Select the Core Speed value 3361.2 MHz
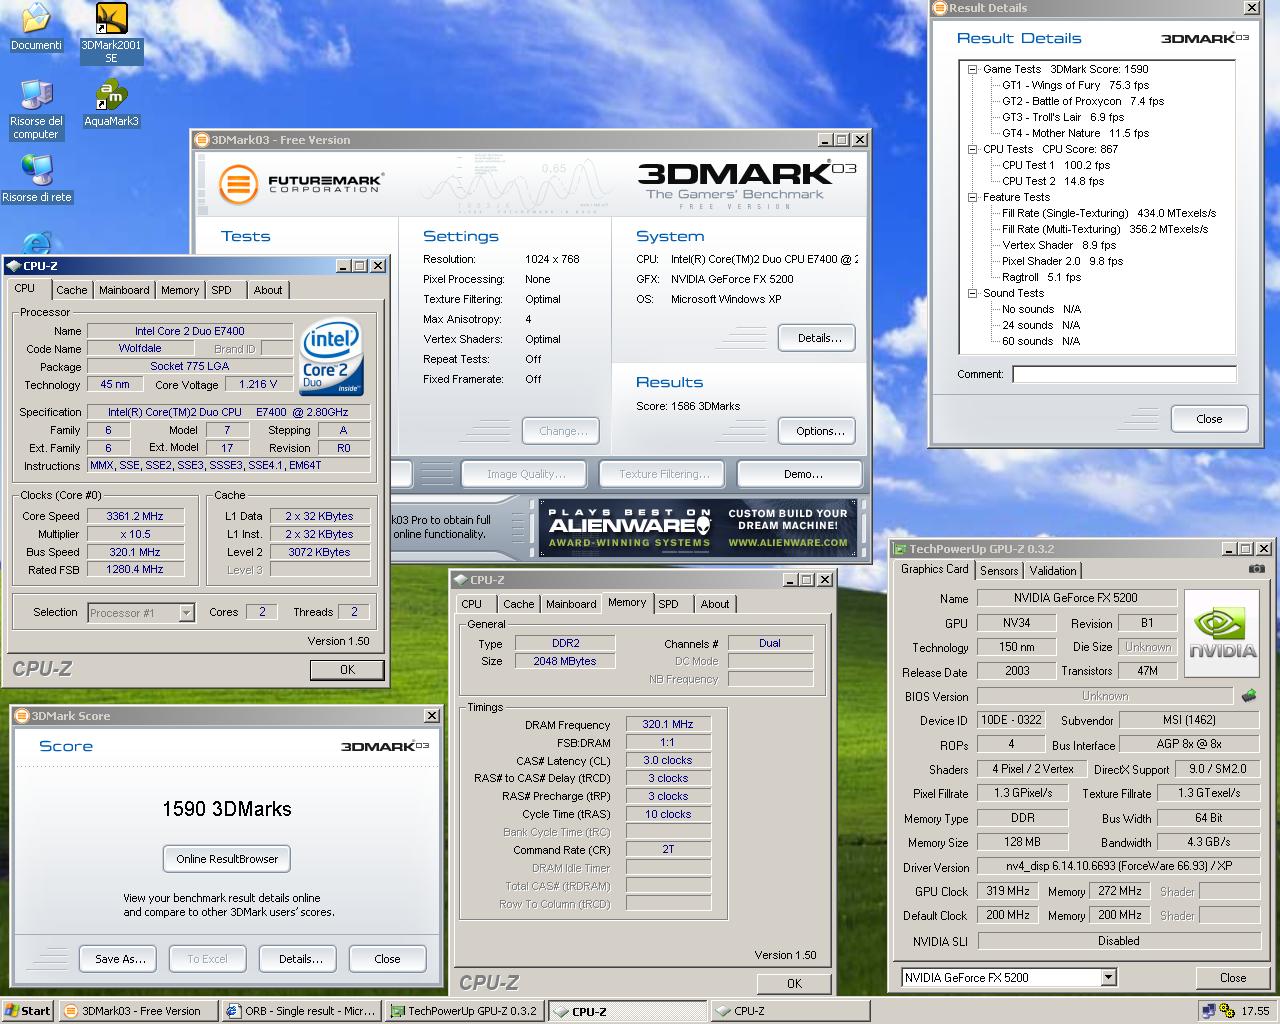 [135, 516]
